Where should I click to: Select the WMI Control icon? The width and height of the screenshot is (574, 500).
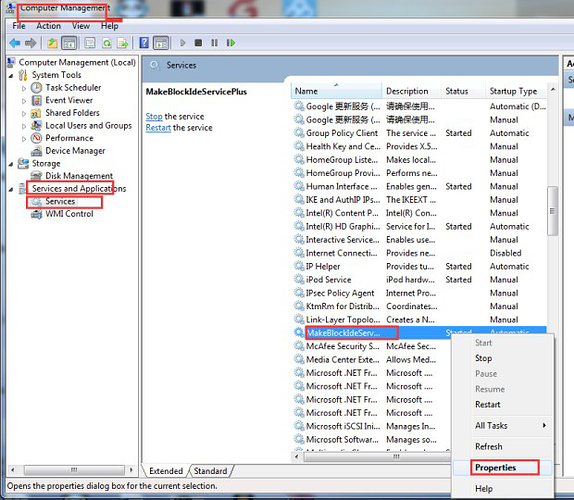click(36, 214)
